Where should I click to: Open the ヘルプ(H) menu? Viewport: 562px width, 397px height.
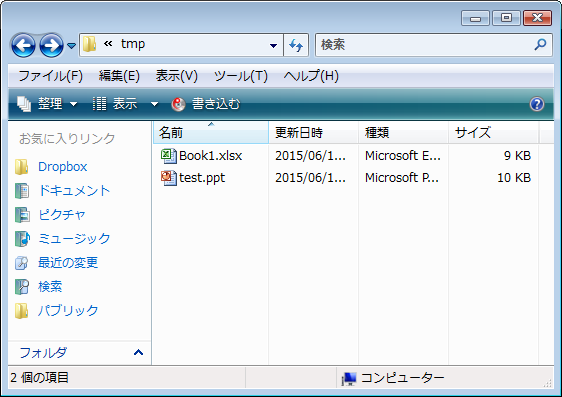coord(311,76)
